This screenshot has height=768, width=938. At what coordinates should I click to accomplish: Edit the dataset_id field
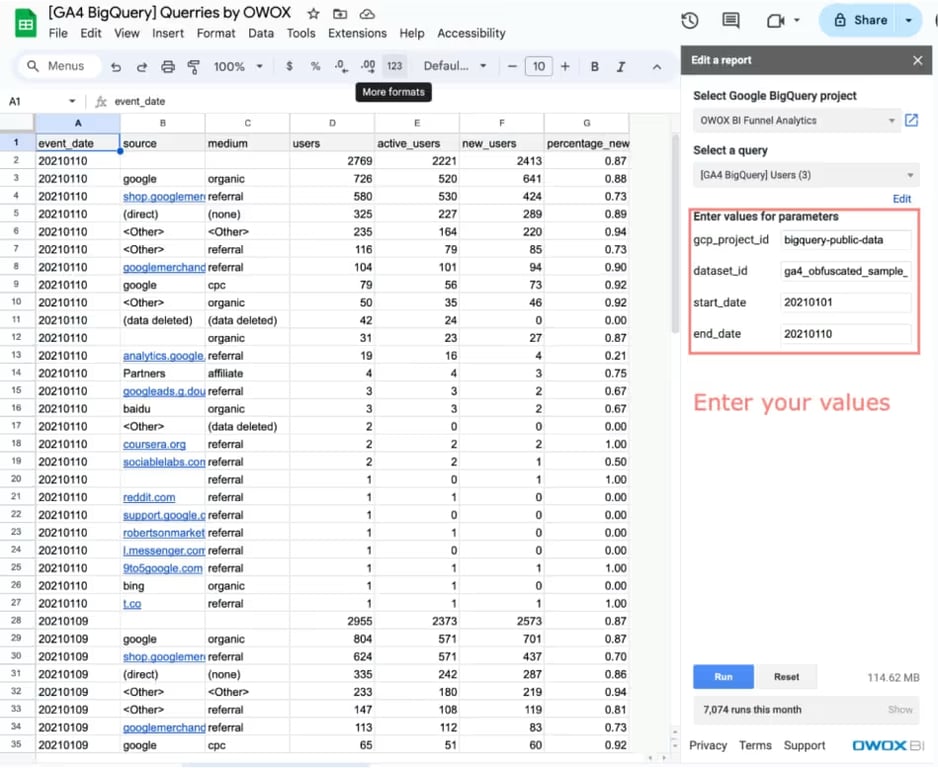point(846,271)
